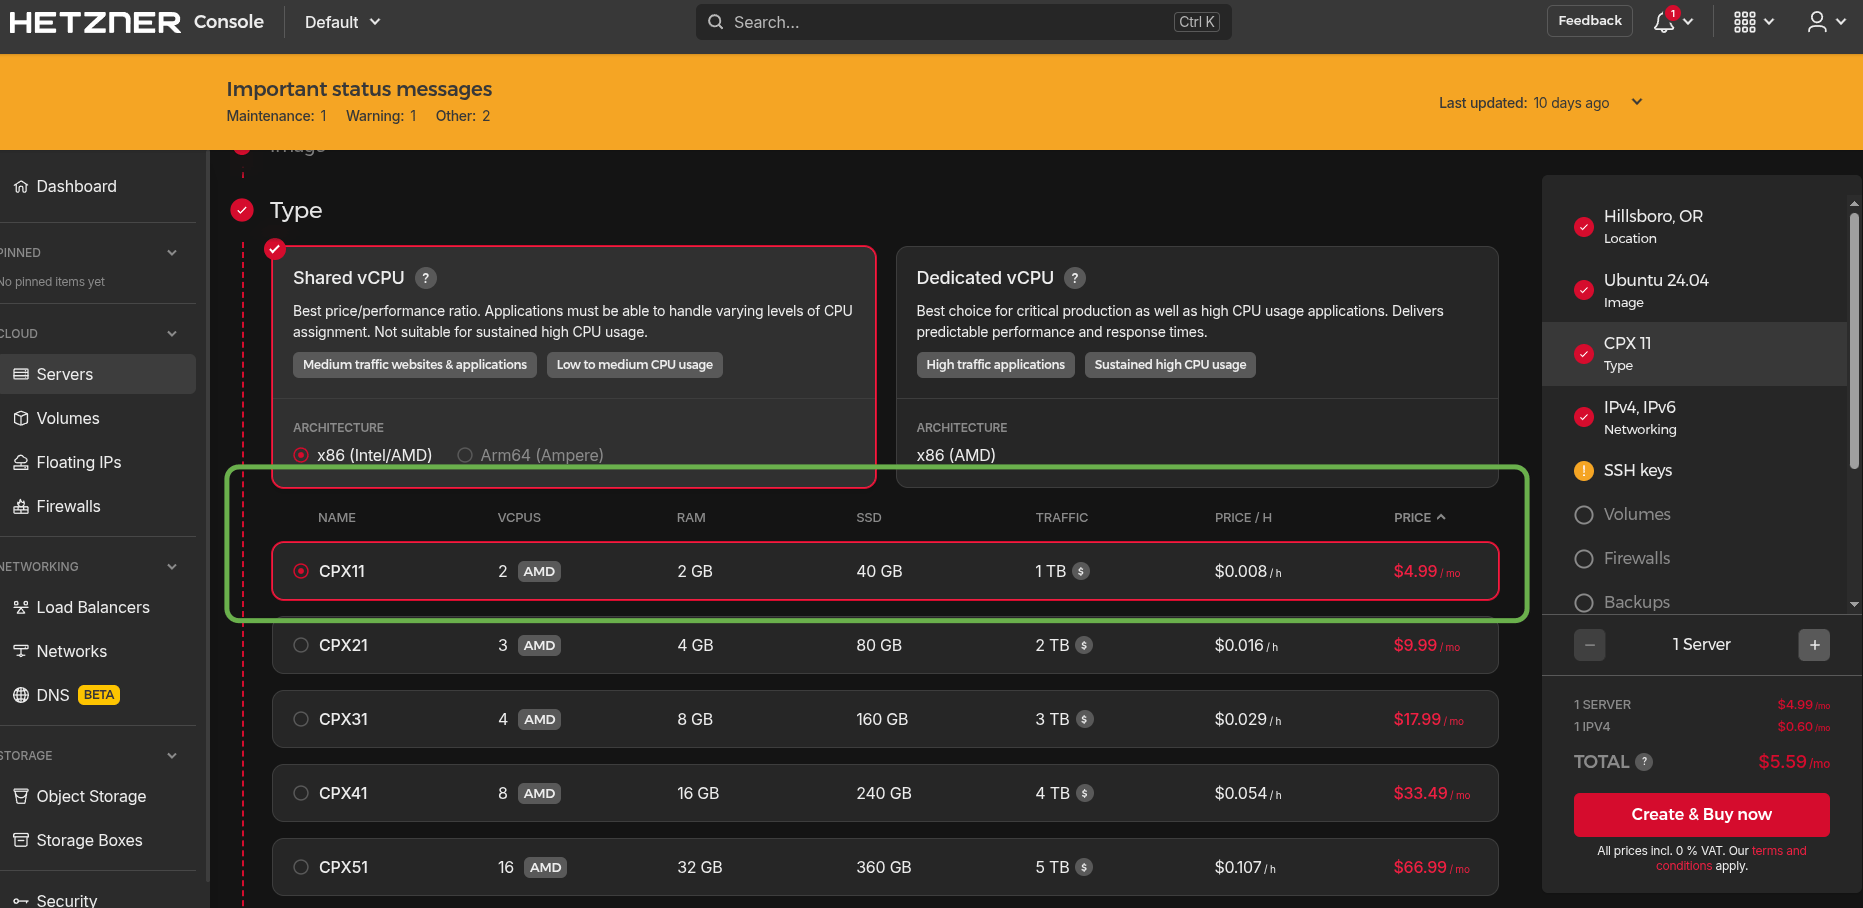Click the Dashboard home icon
Image resolution: width=1863 pixels, height=908 pixels.
pos(21,187)
